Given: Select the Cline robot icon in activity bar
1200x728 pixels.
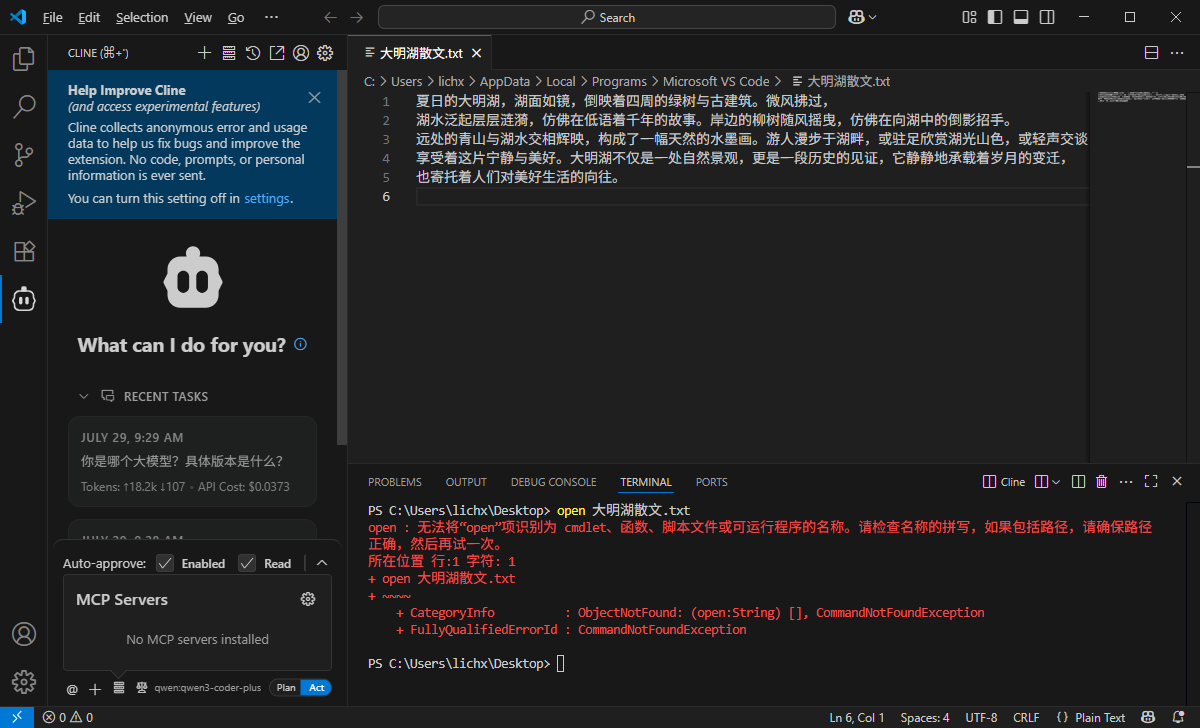Looking at the screenshot, I should pyautogui.click(x=23, y=299).
